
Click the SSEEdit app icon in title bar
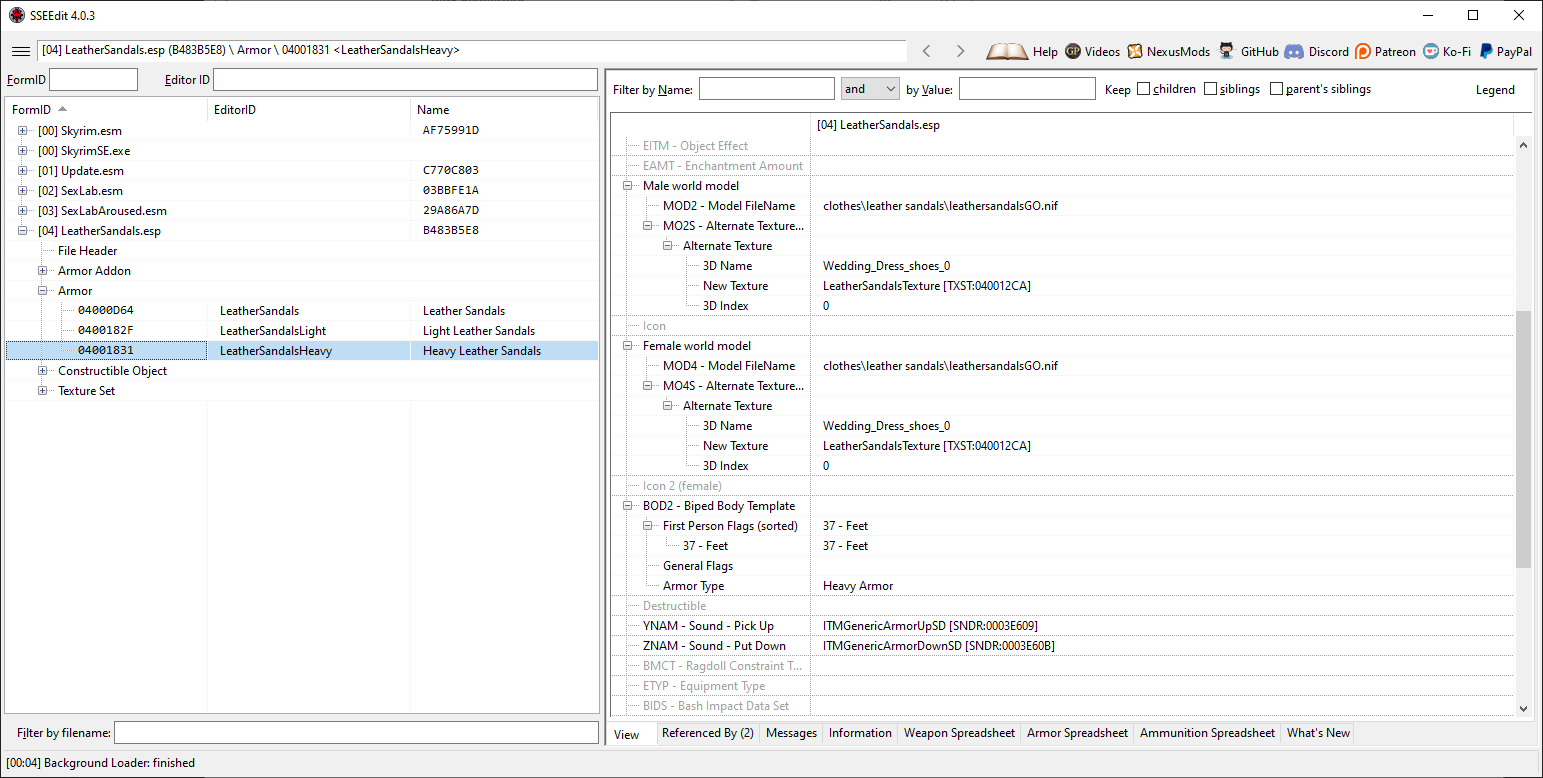(x=17, y=15)
